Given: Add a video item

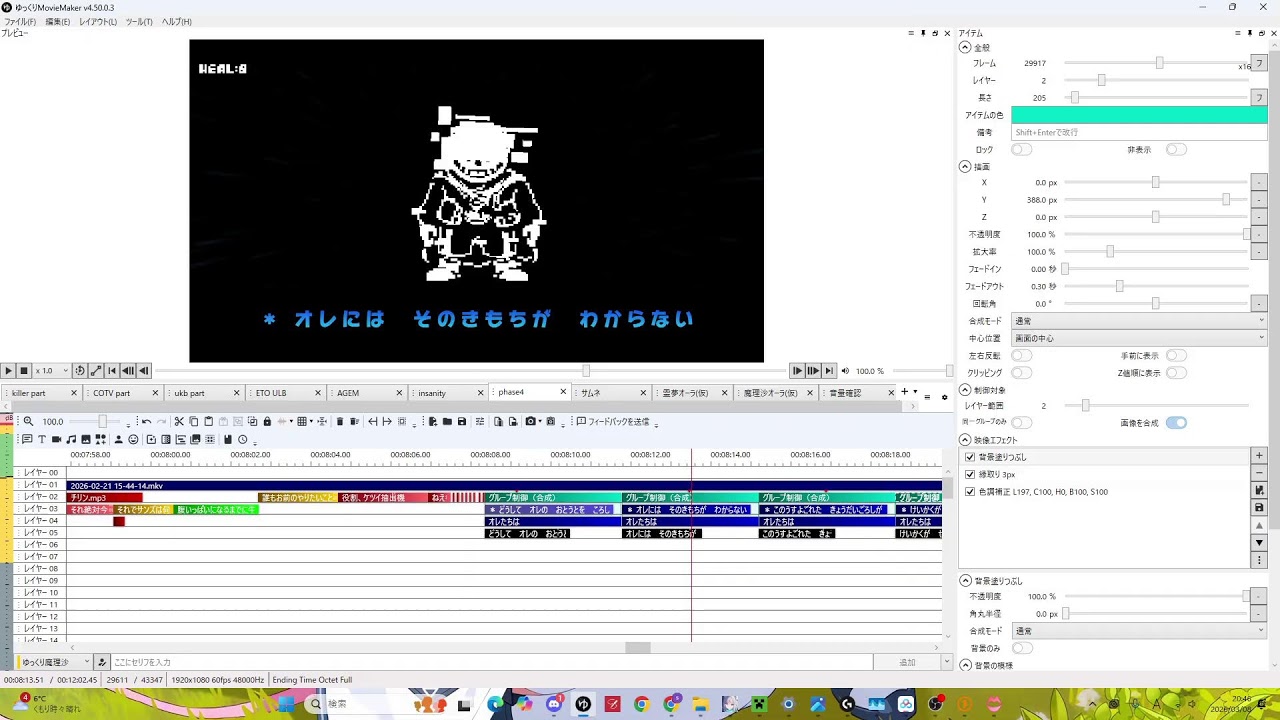Looking at the screenshot, I should (x=56, y=439).
